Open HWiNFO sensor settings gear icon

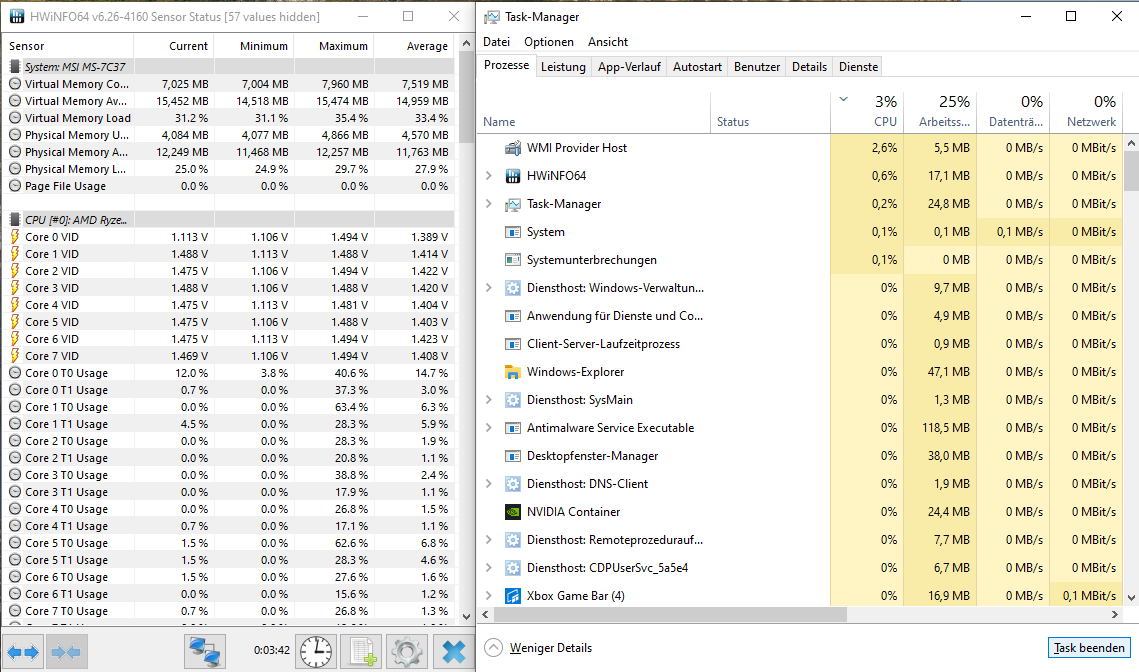pyautogui.click(x=407, y=652)
